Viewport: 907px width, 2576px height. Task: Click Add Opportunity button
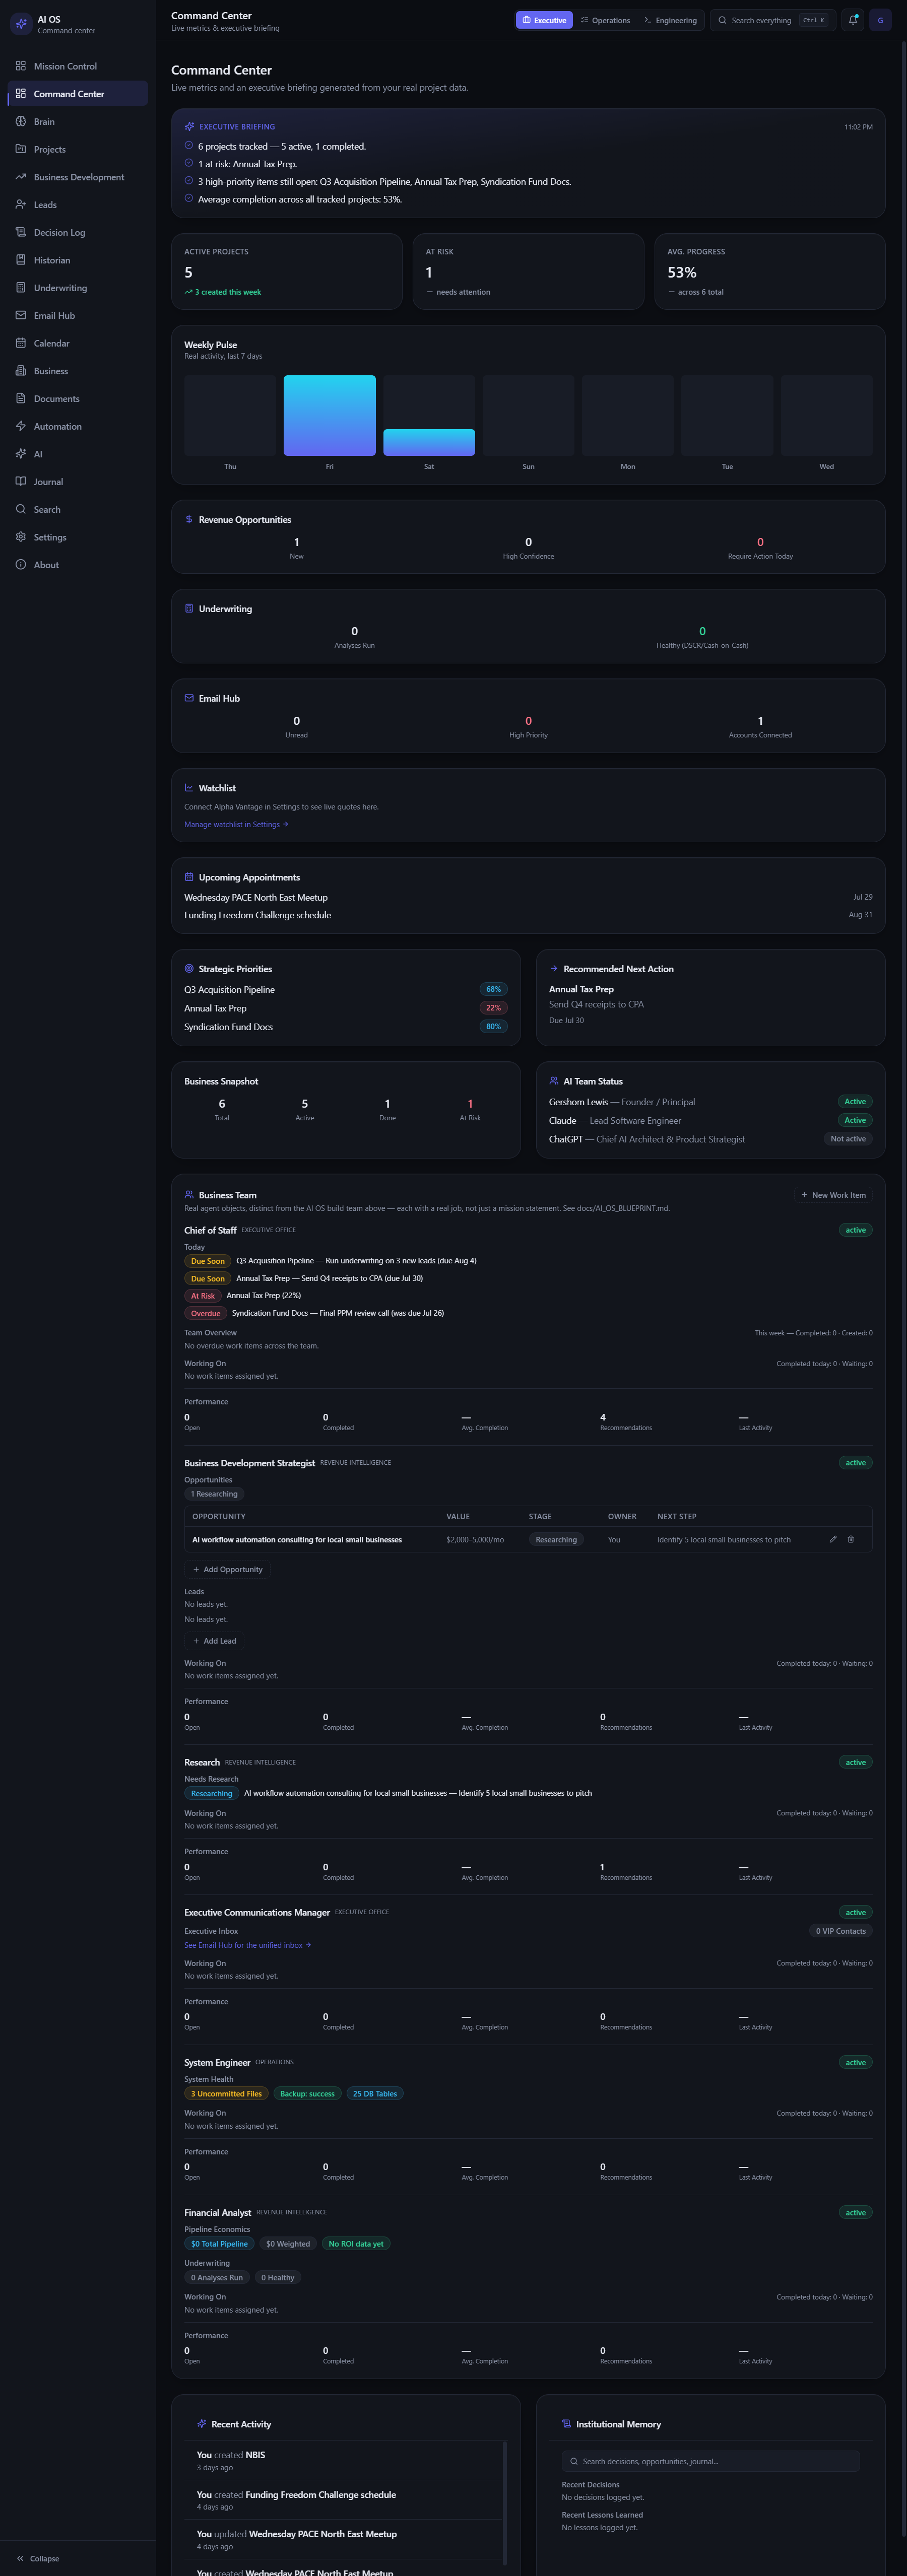click(x=227, y=1569)
